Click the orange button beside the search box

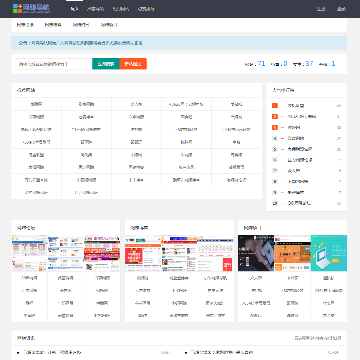[133, 64]
